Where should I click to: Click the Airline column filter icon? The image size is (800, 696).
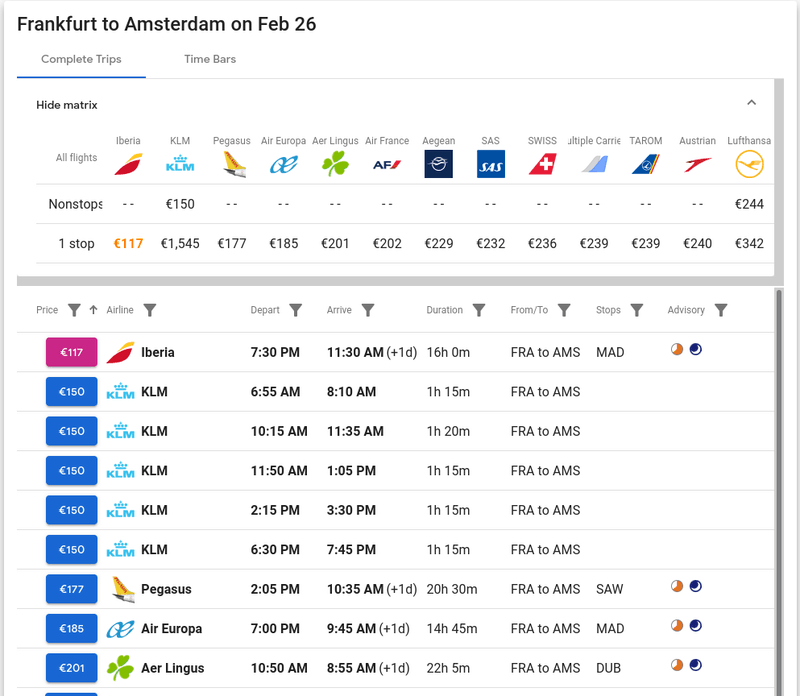pos(149,310)
